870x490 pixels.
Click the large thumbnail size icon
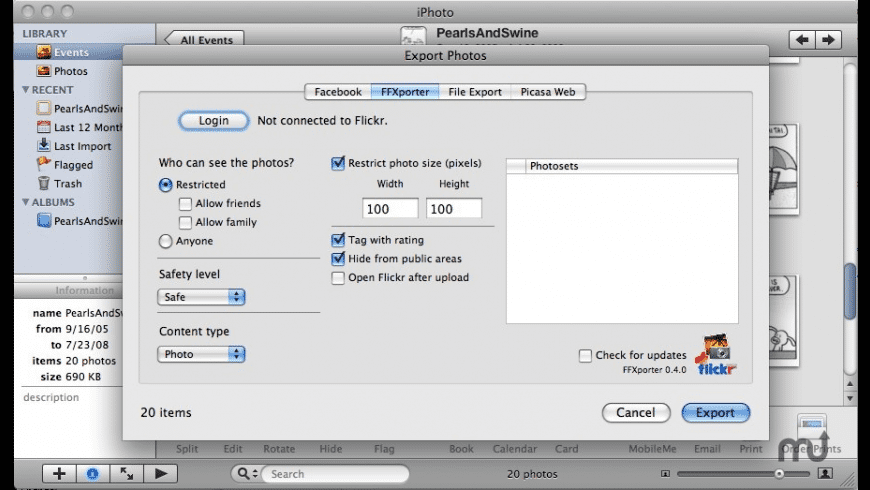[x=825, y=473]
